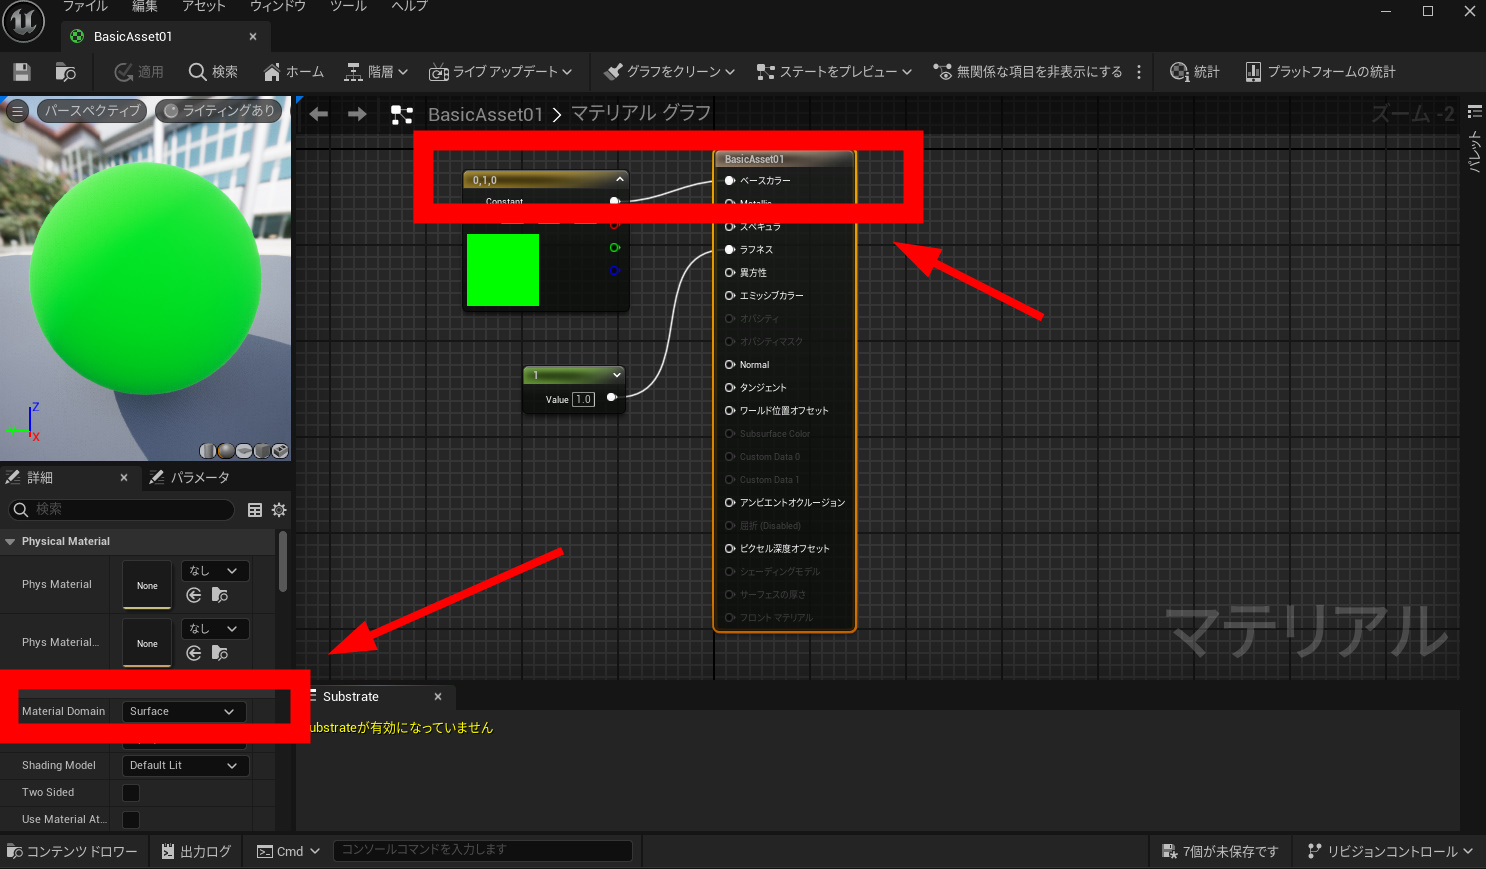Toggle the Use Material Attributes checkbox
This screenshot has height=869, width=1486.
(131, 820)
